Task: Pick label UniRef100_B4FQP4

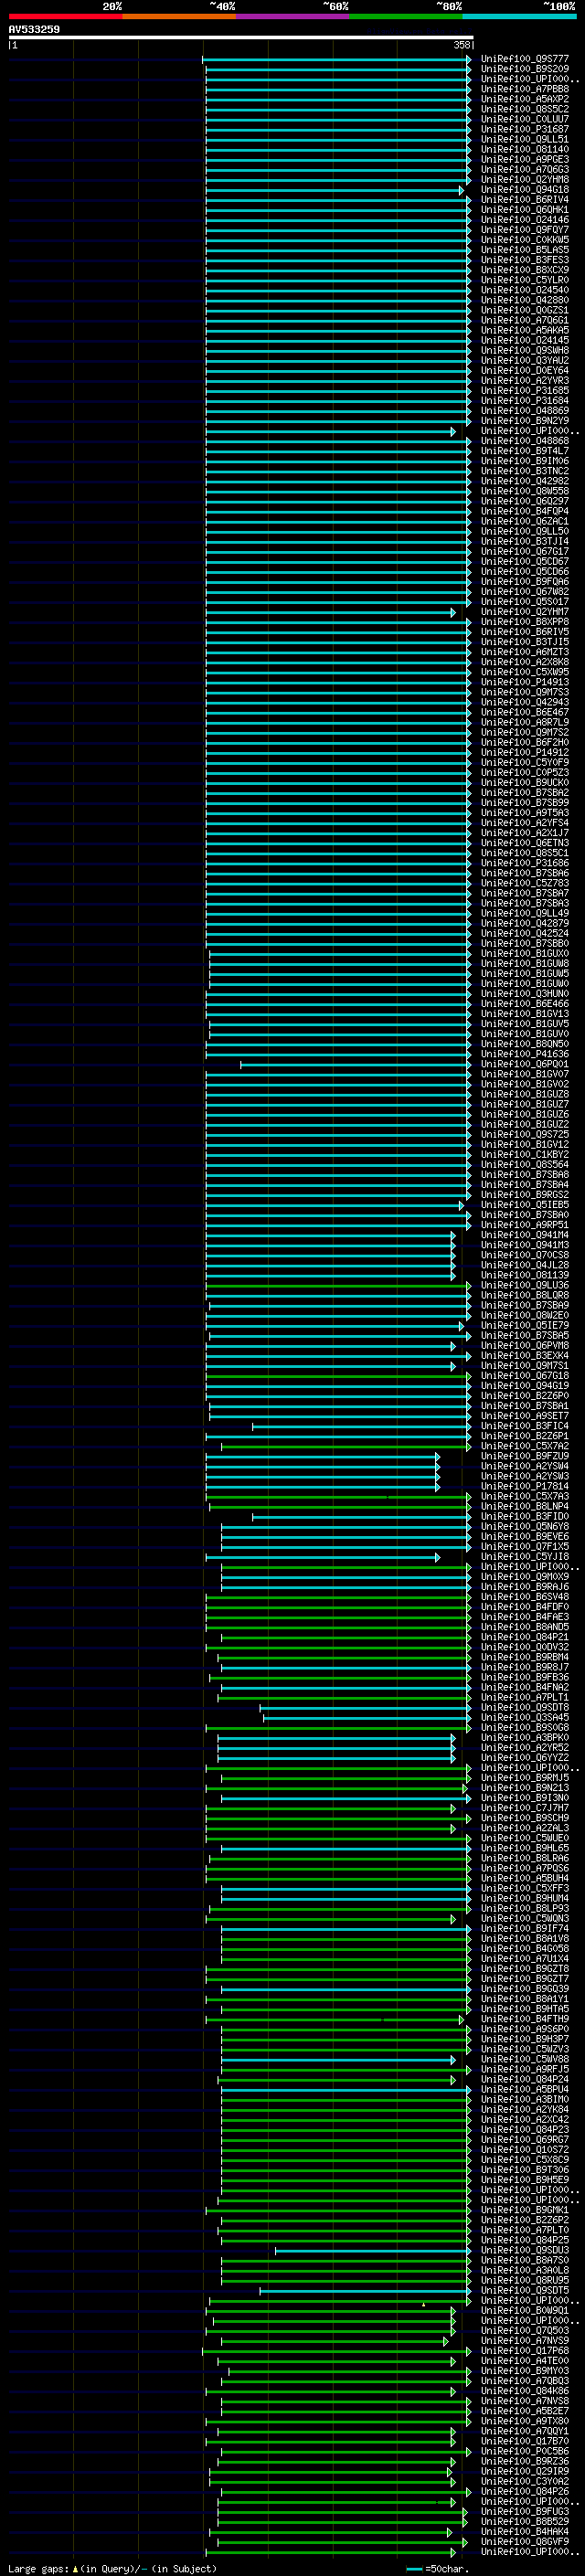Action: coord(525,511)
